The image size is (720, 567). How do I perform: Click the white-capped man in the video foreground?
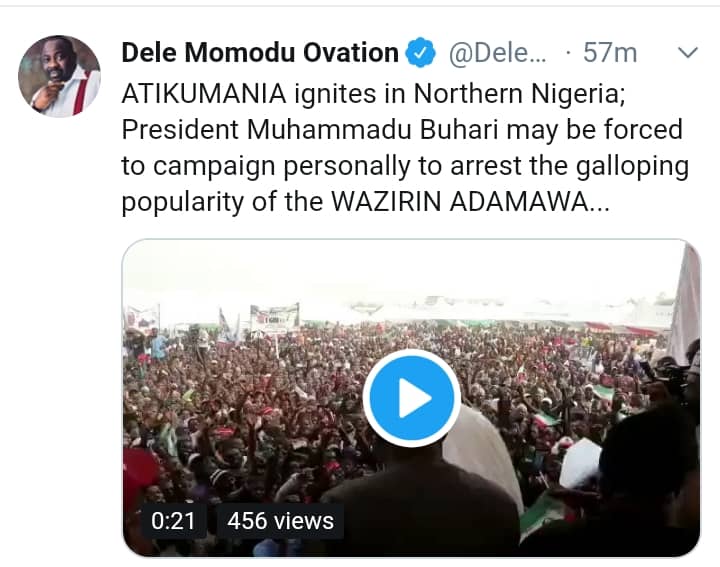(483, 448)
